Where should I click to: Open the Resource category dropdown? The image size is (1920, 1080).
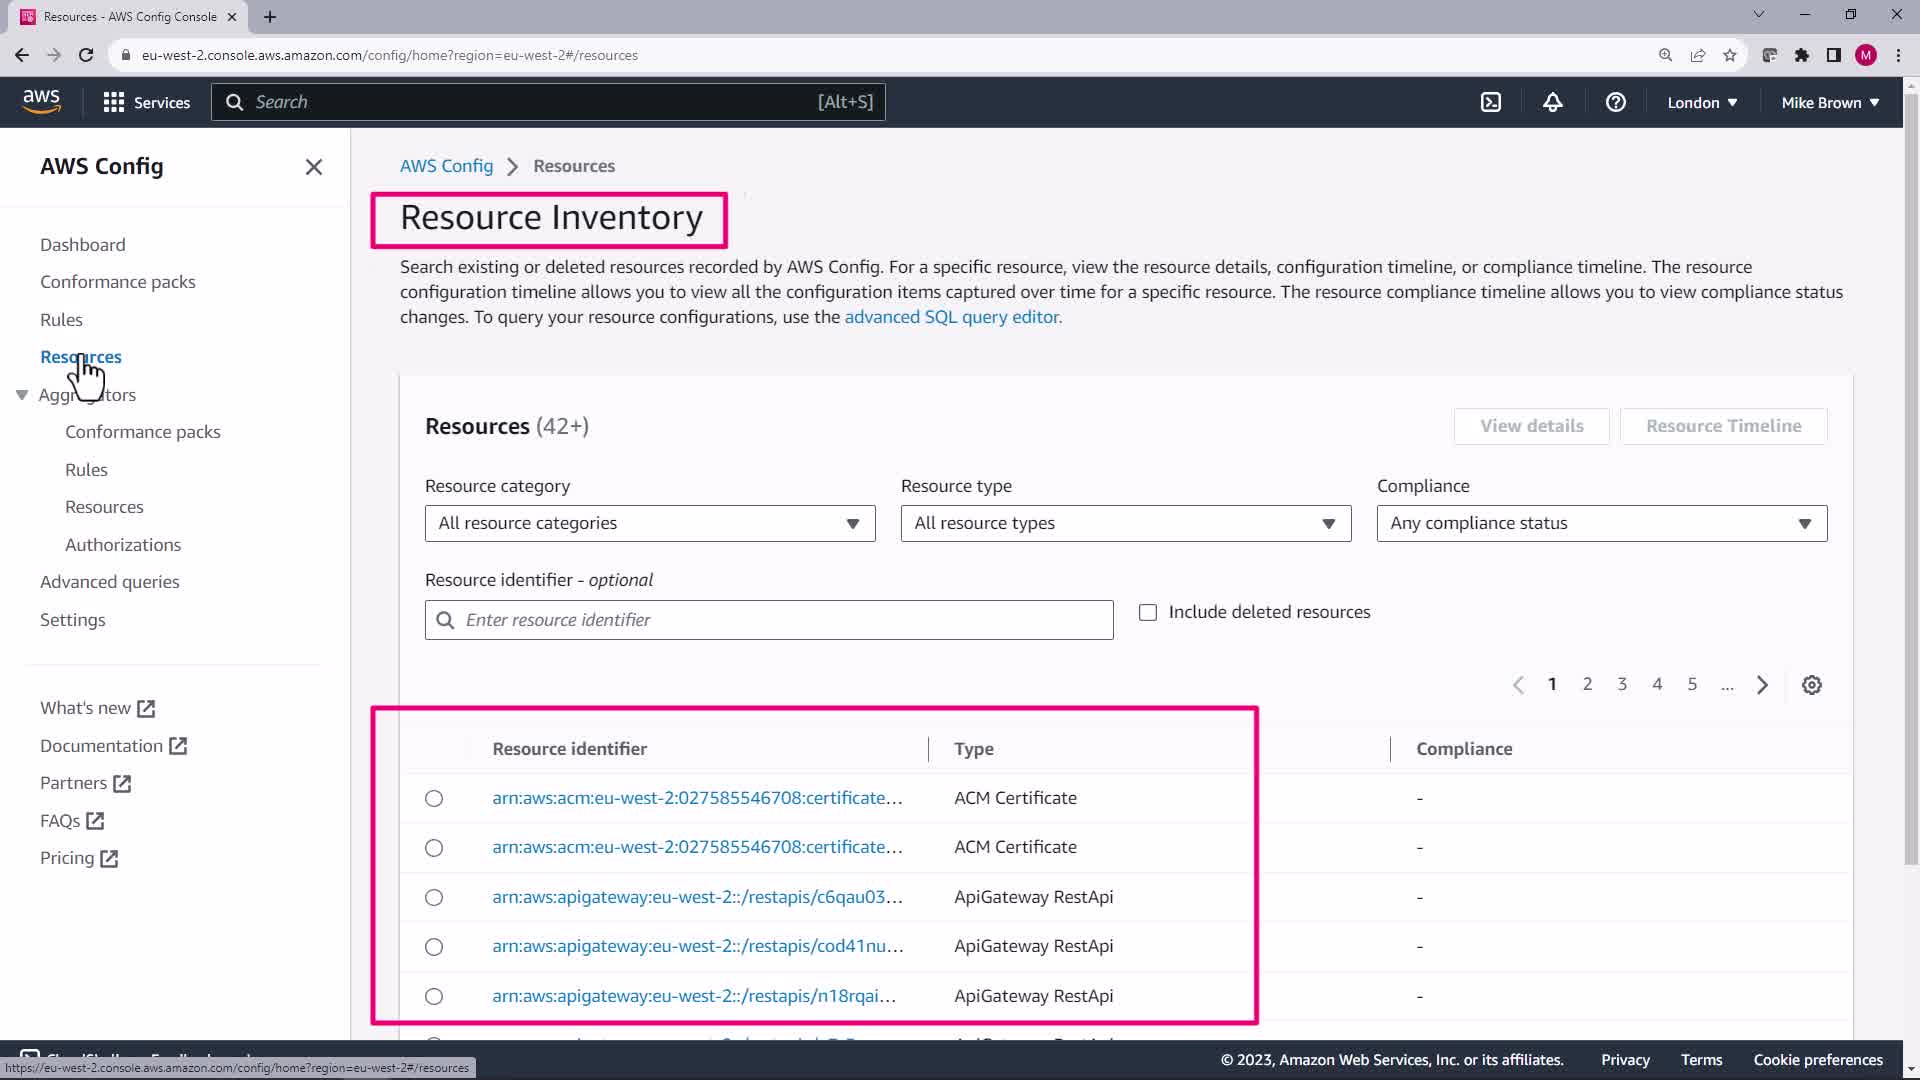point(649,523)
